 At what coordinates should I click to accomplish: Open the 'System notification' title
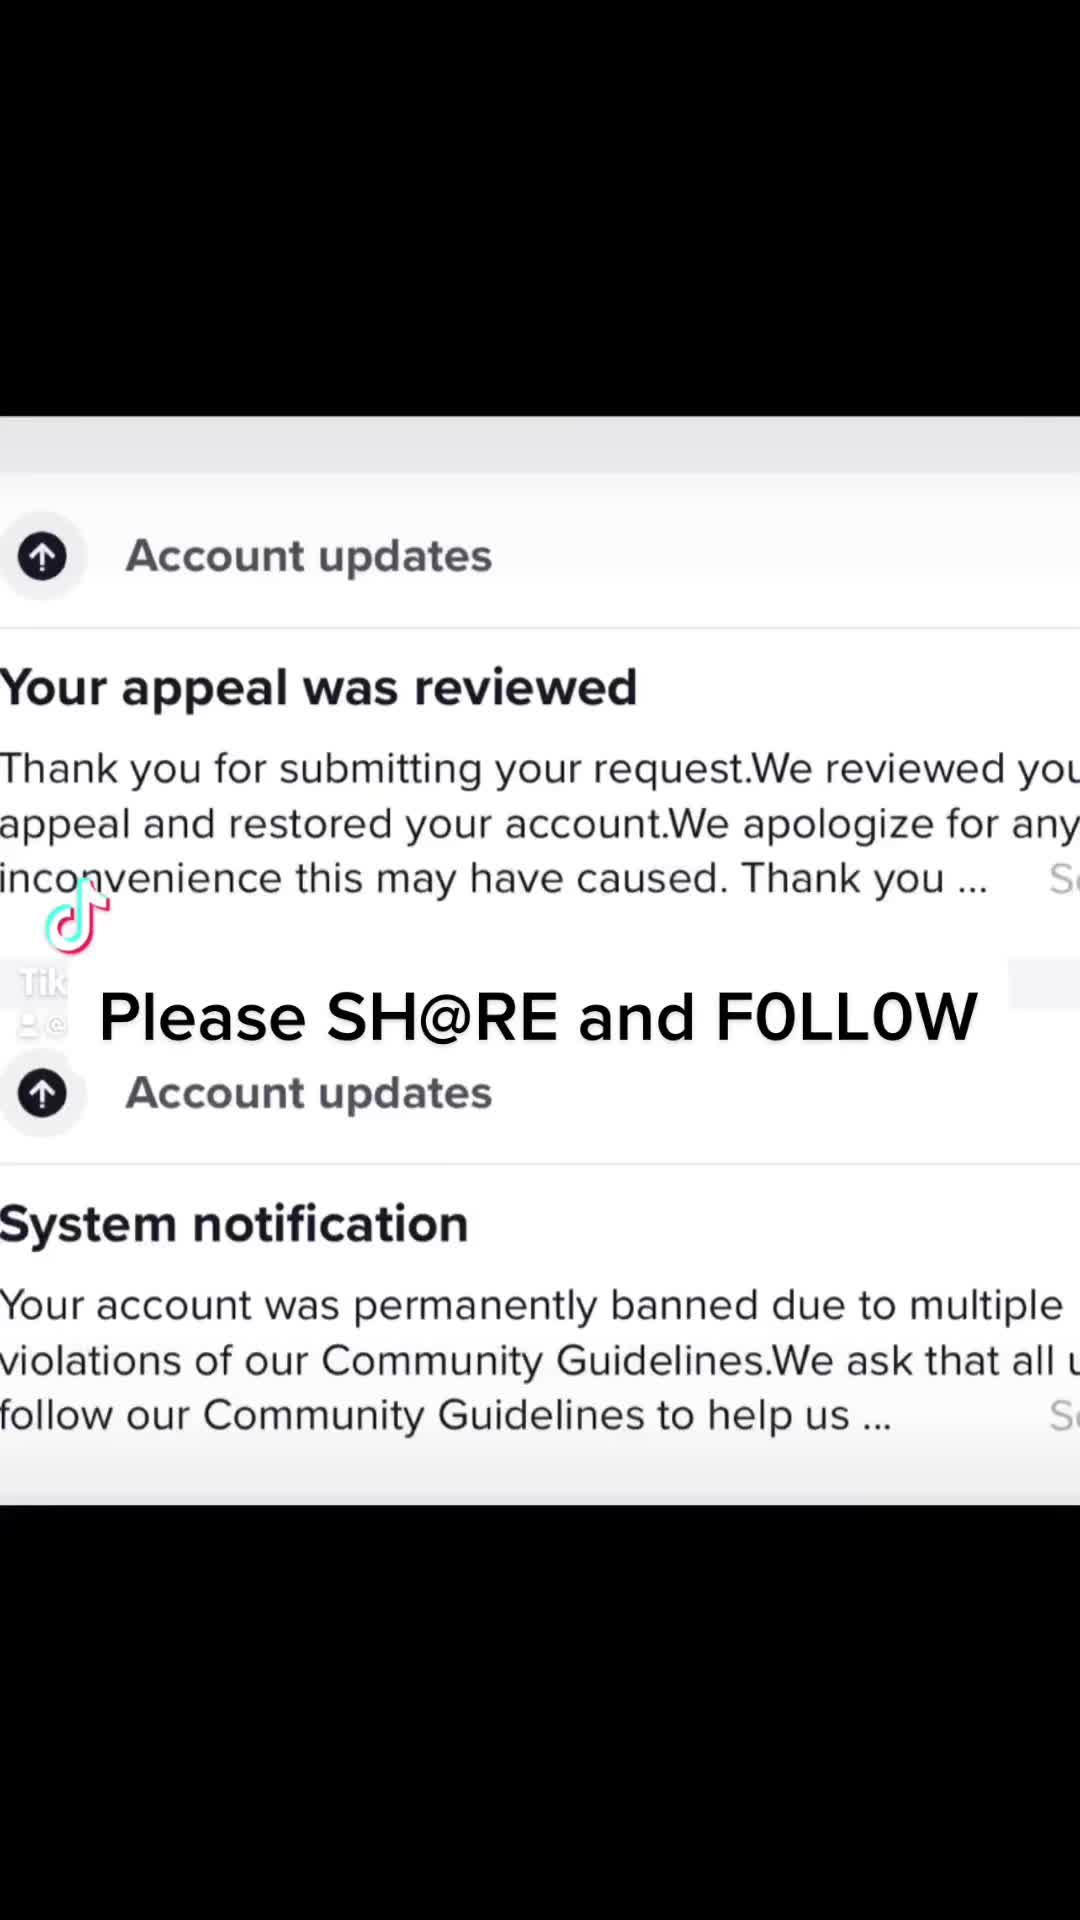coord(234,1223)
